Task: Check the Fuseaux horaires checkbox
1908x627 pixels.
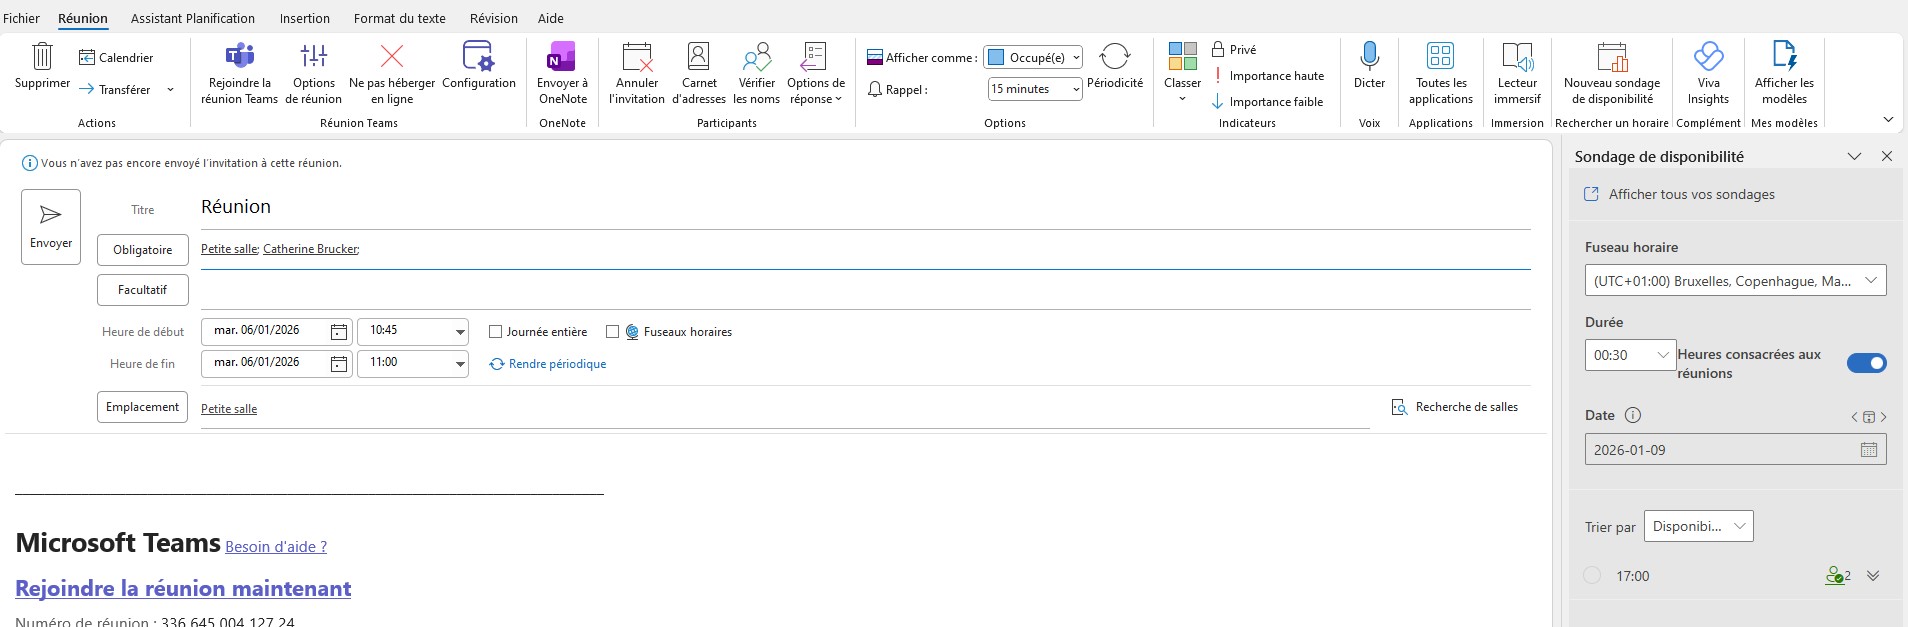Action: [613, 332]
